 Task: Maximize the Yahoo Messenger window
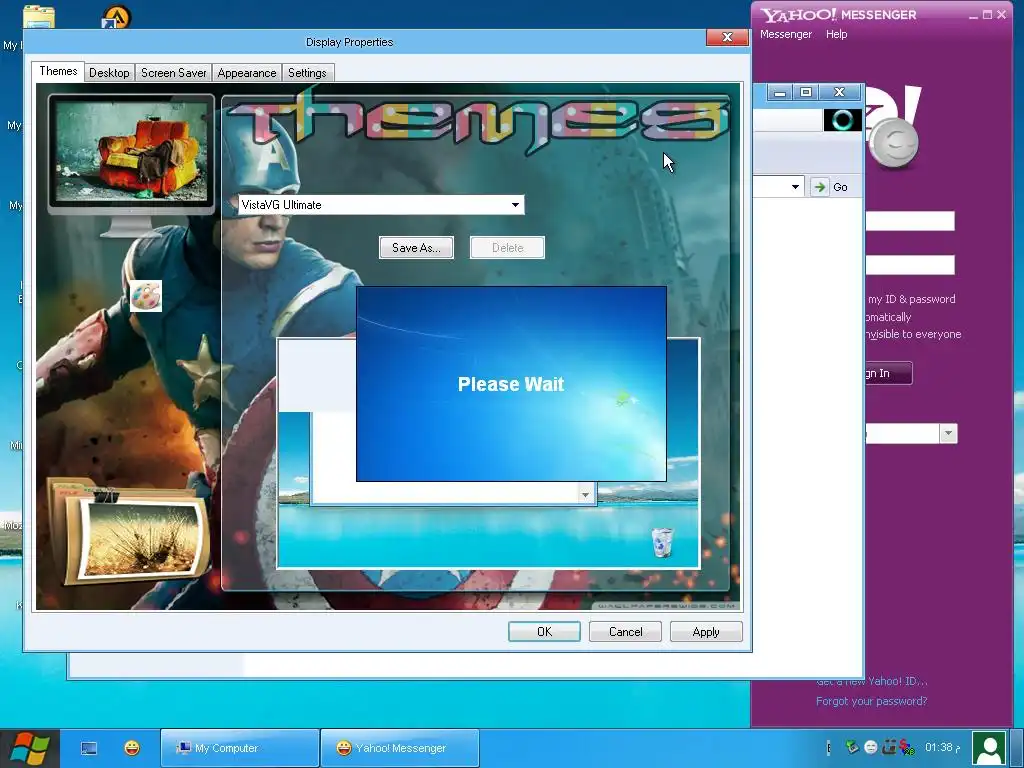[987, 14]
